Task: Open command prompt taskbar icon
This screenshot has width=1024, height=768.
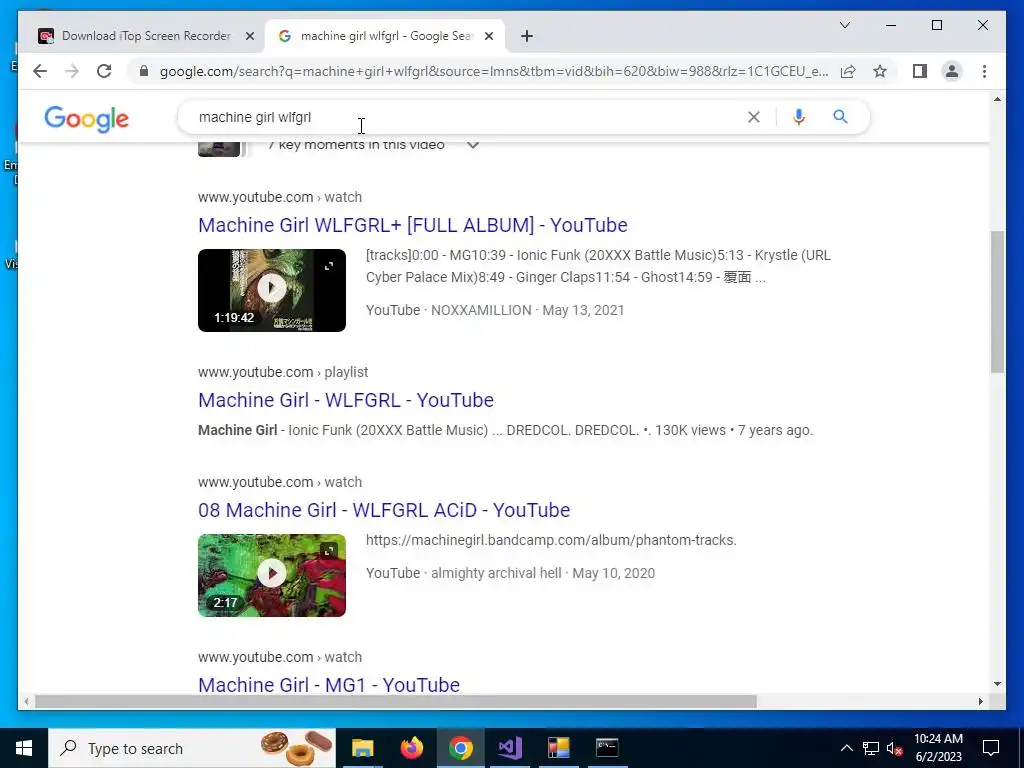Action: point(607,748)
